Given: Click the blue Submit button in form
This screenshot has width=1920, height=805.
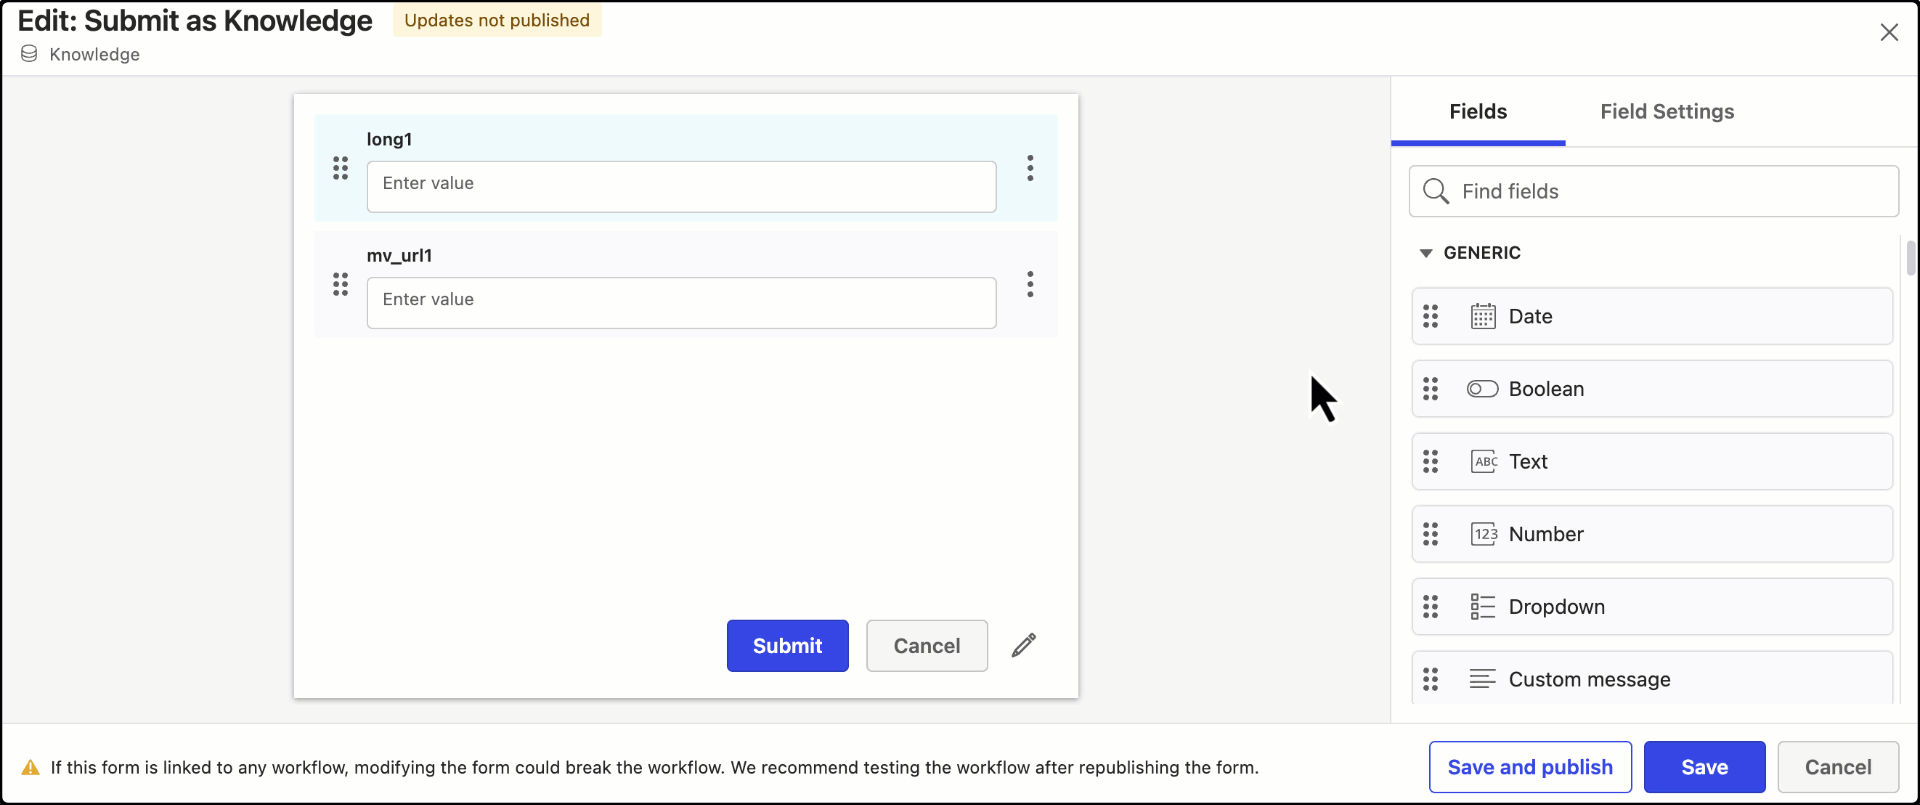Looking at the screenshot, I should [787, 646].
